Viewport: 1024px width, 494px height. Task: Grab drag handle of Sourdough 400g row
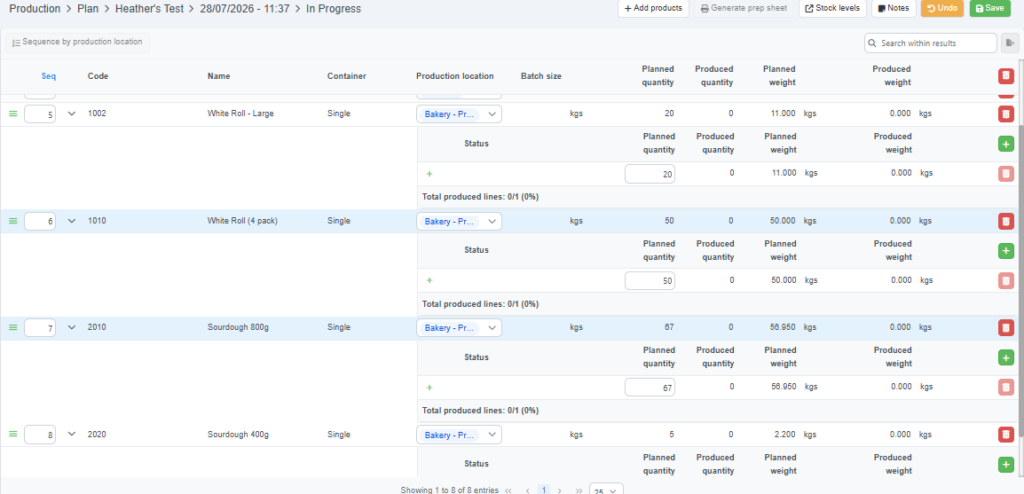(x=12, y=434)
